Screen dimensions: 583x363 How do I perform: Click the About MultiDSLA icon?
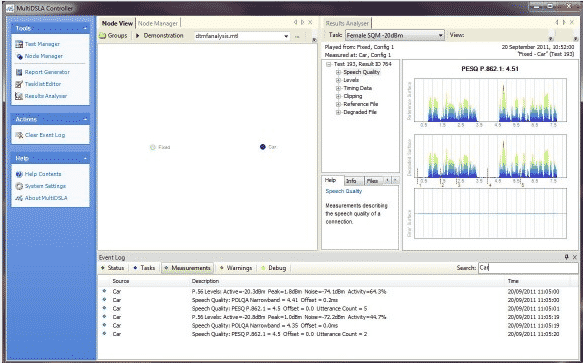pos(19,198)
